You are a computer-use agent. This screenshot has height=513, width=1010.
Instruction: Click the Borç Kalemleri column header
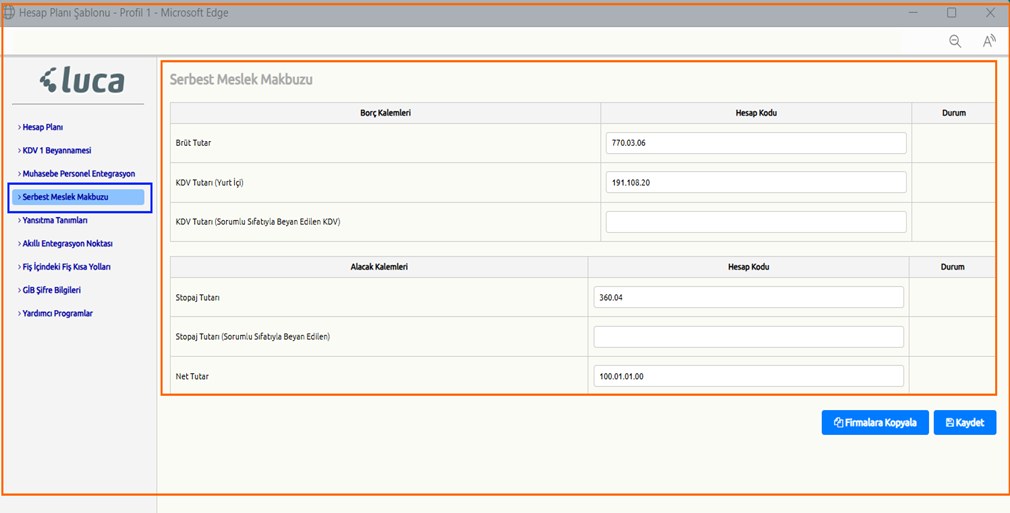[385, 113]
